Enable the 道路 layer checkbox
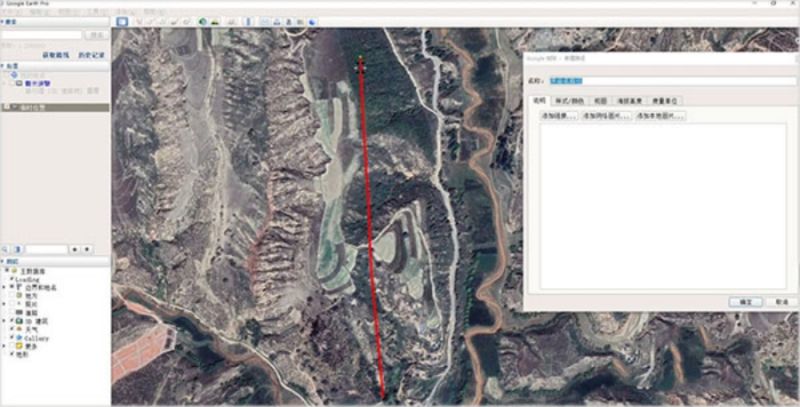The height and width of the screenshot is (407, 800). pos(12,312)
